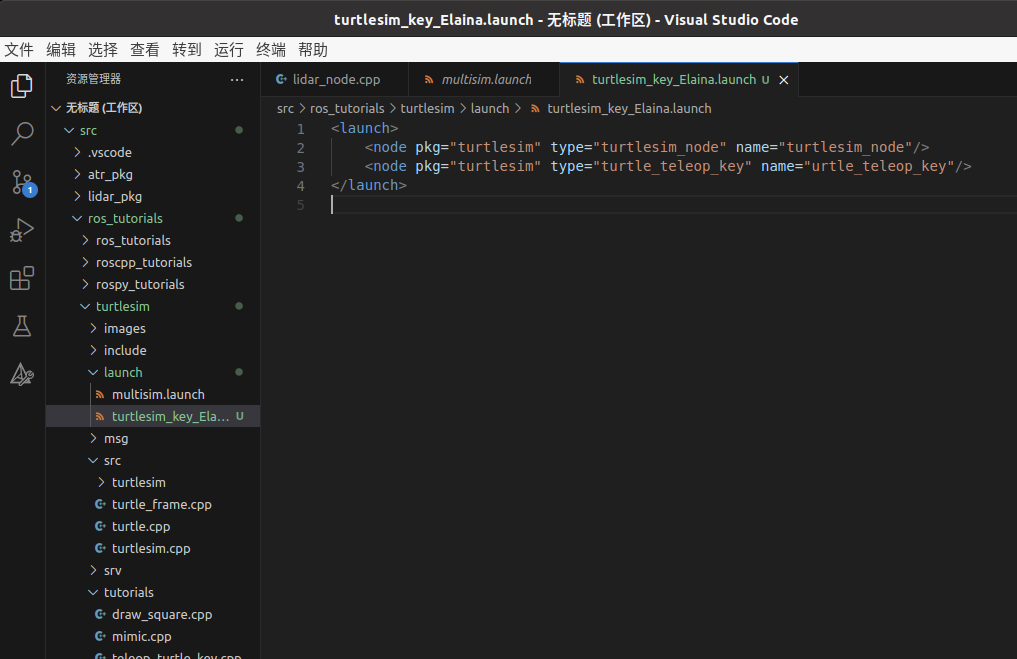The height and width of the screenshot is (659, 1017).
Task: Open turtle.cpp from the file tree
Action: [153, 526]
